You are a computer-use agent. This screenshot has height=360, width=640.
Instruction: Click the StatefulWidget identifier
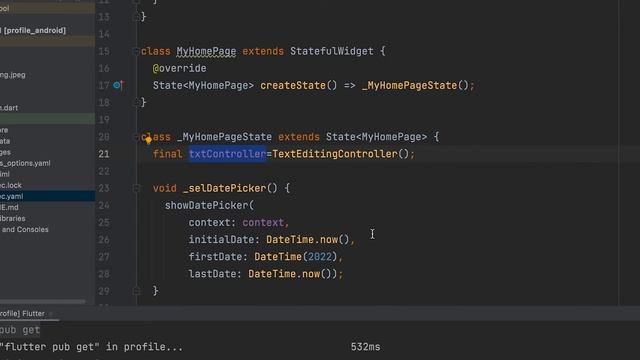(x=331, y=51)
